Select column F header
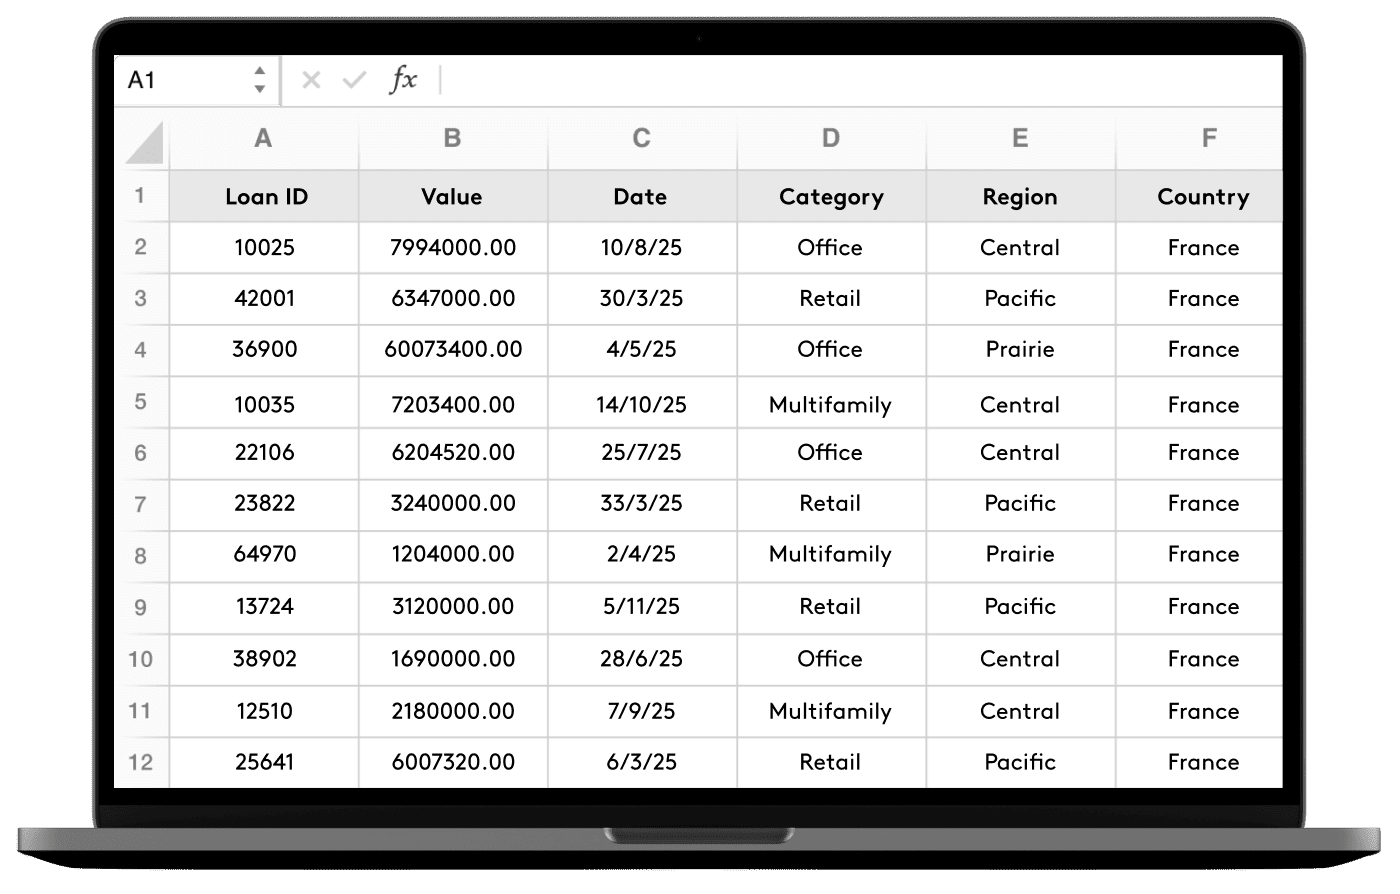This screenshot has width=1400, height=894. (x=1208, y=138)
